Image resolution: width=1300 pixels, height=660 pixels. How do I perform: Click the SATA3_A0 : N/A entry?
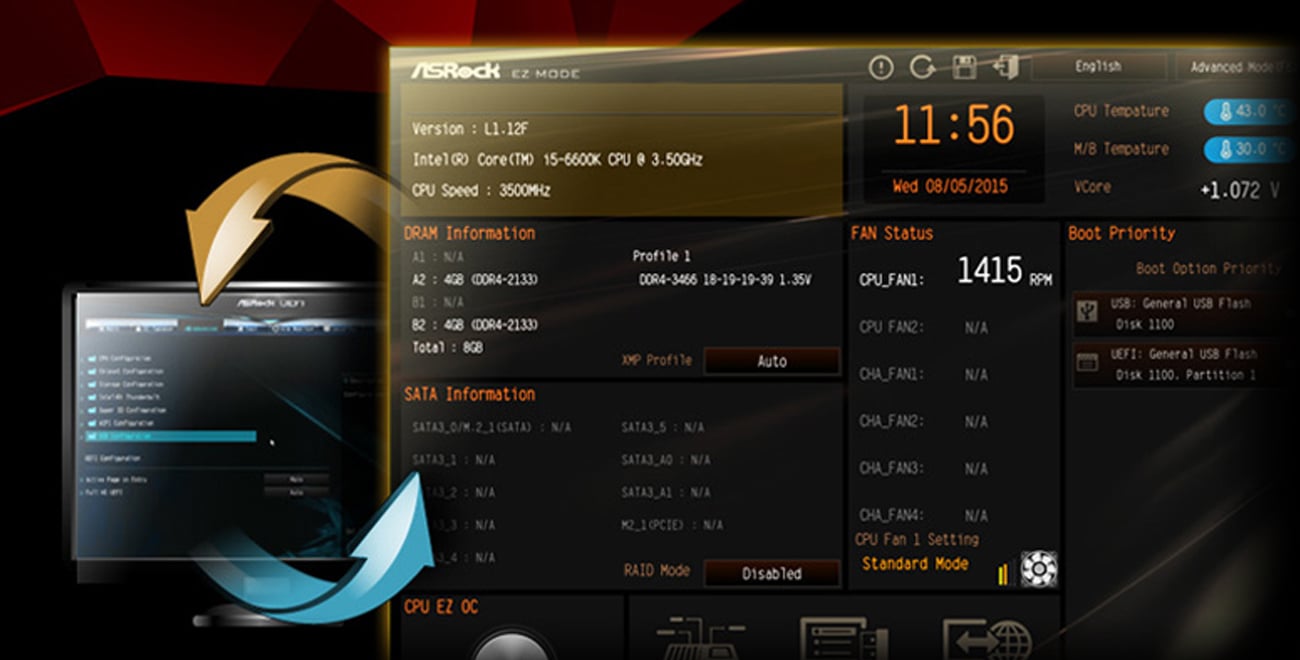(x=665, y=460)
